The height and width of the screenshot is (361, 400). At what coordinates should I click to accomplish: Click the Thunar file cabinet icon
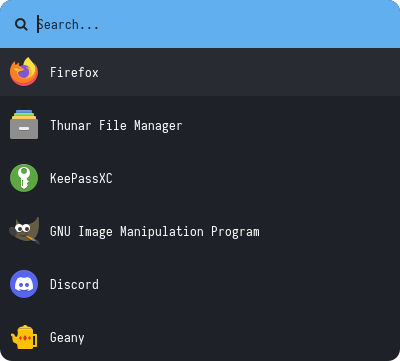point(24,125)
